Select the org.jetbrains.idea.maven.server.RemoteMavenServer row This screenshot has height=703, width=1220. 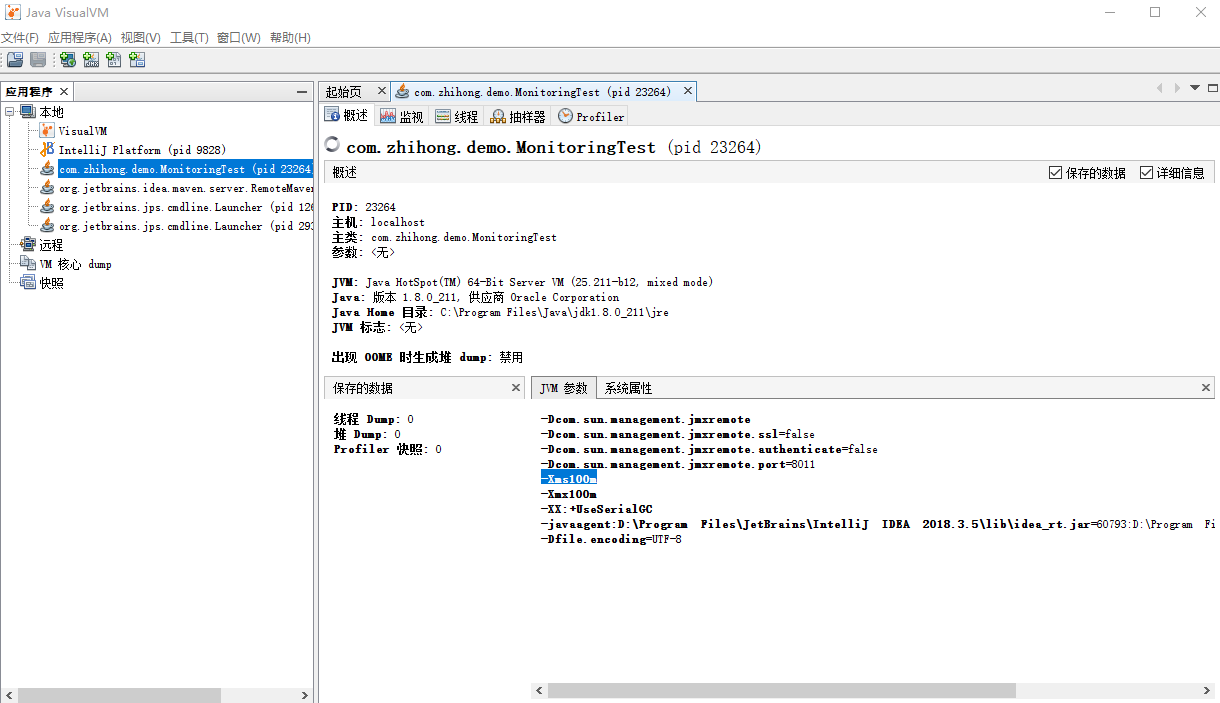(186, 188)
